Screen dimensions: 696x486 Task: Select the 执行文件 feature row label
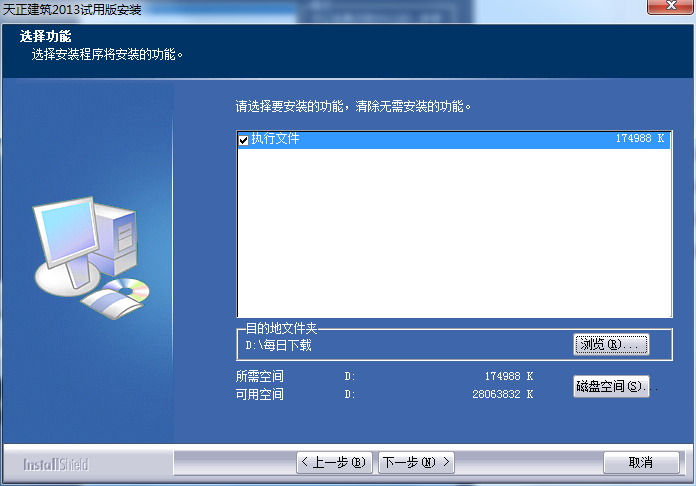275,140
